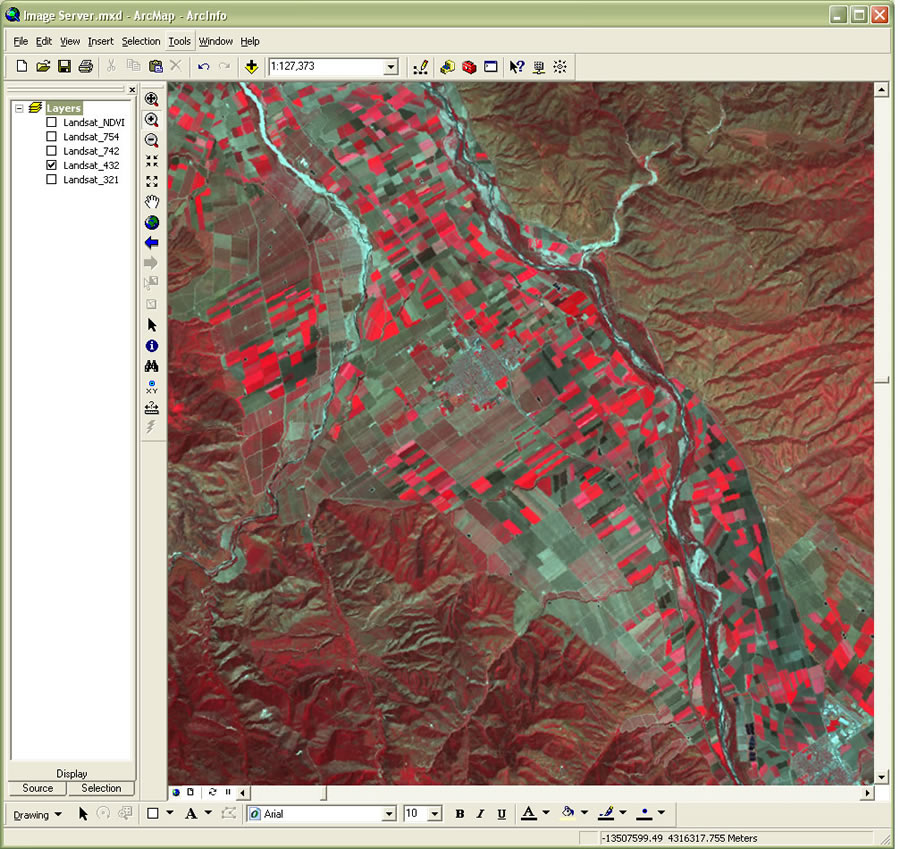Toggle italic text formatting
Image resolution: width=900 pixels, height=849 pixels.
(480, 814)
